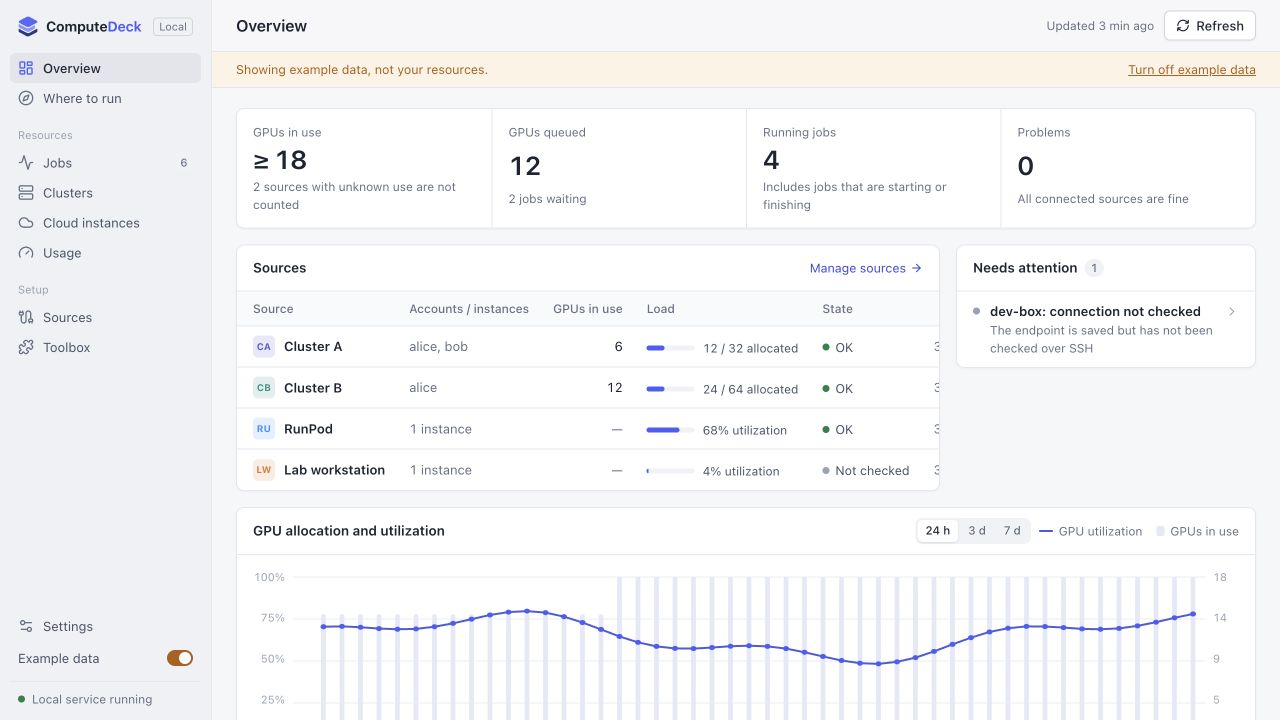
Task: Click the Local badge next to ComputeDeck
Action: pyautogui.click(x=173, y=27)
